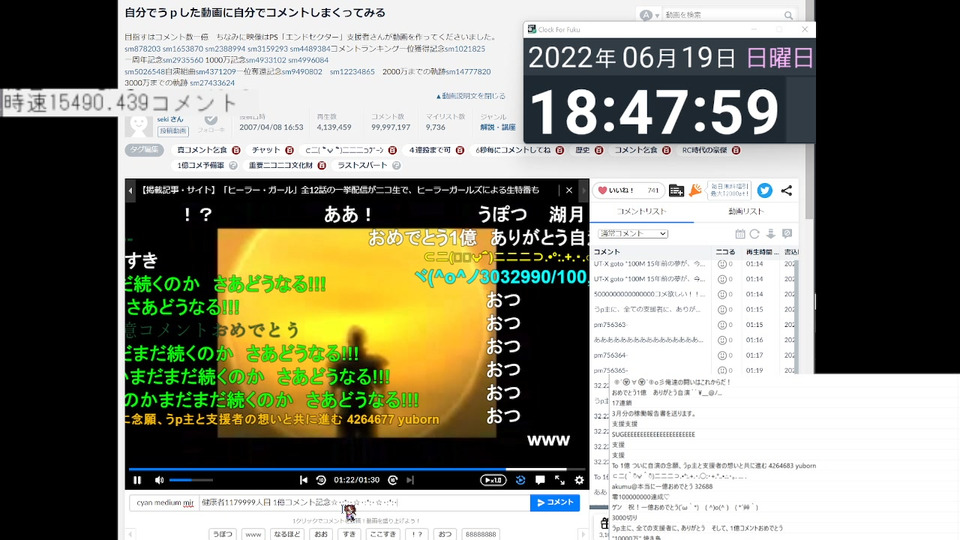Send the quick comment すき

349,534
